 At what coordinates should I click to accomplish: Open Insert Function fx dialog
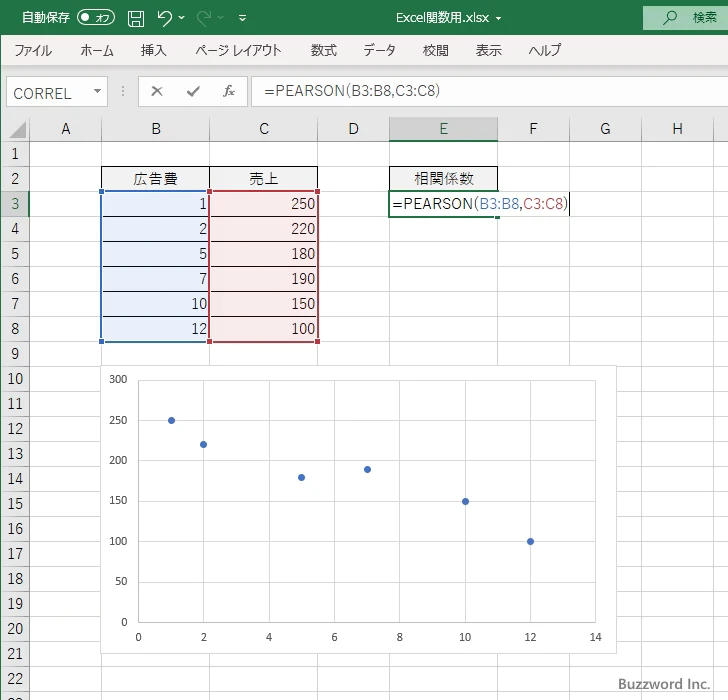(x=228, y=92)
